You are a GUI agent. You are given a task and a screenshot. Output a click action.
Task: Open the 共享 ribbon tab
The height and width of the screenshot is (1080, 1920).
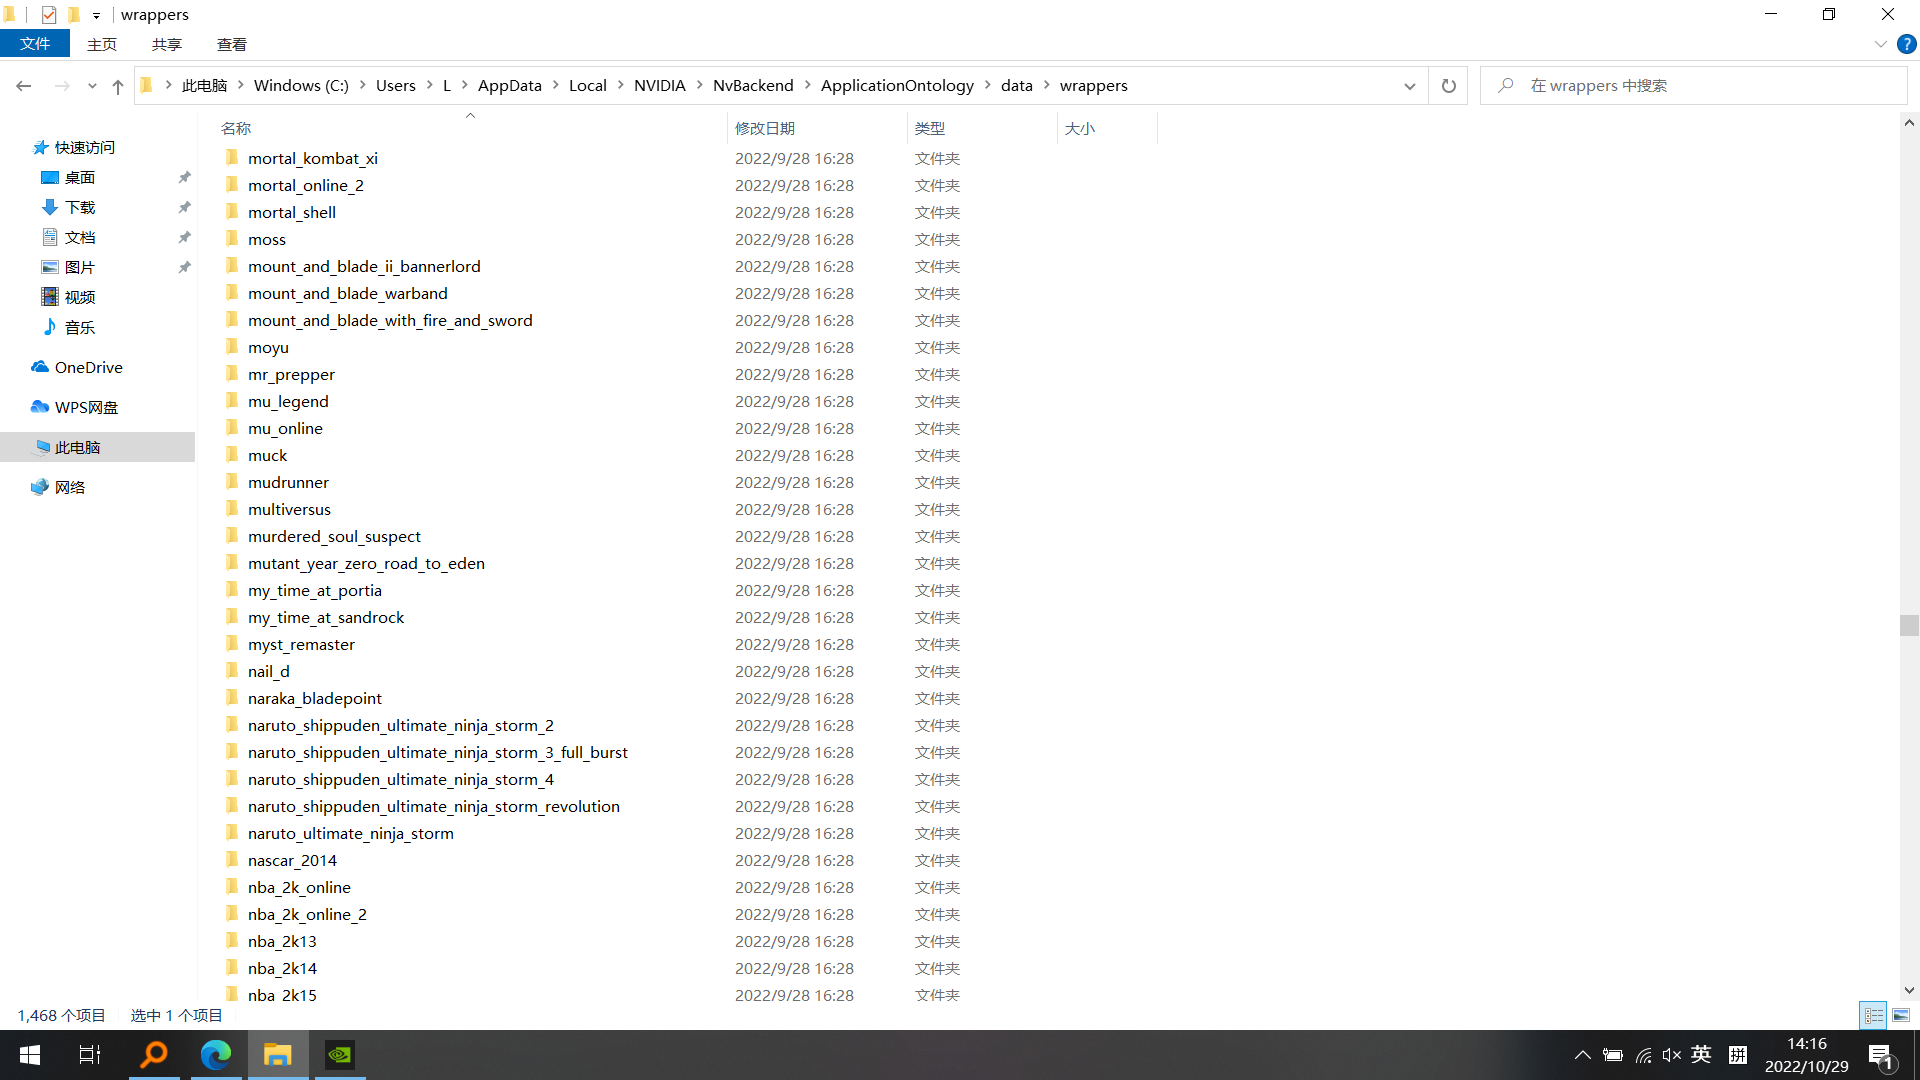coord(166,44)
